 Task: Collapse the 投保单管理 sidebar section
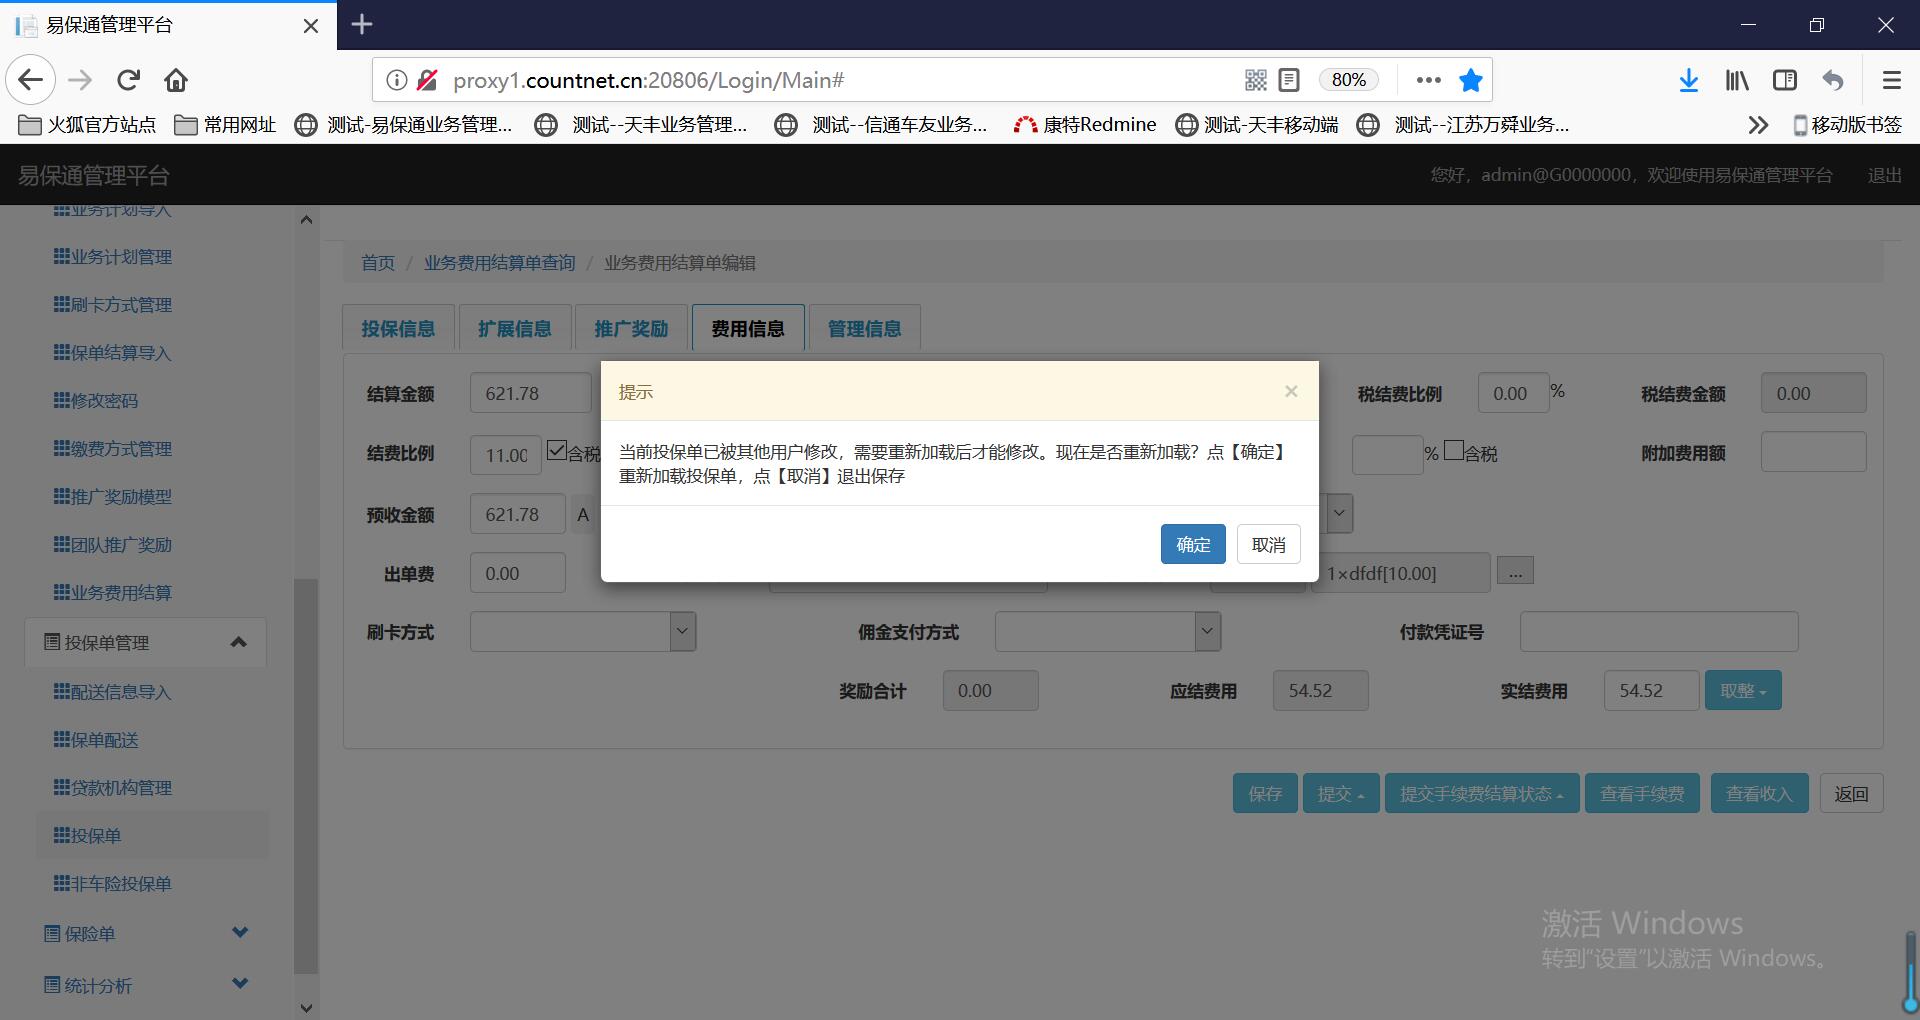click(x=238, y=642)
